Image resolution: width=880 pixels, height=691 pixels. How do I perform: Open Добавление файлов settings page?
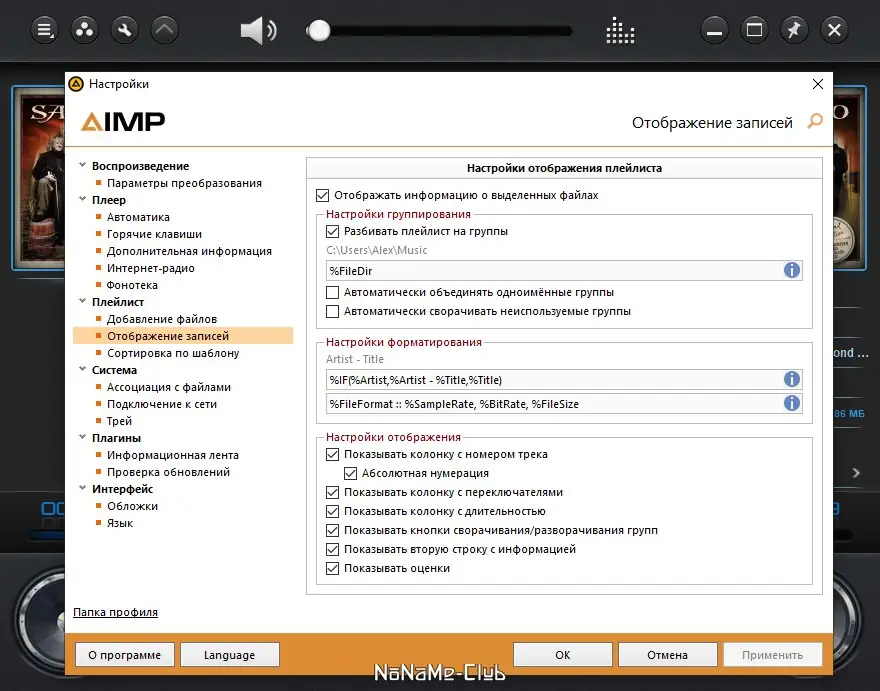(162, 319)
